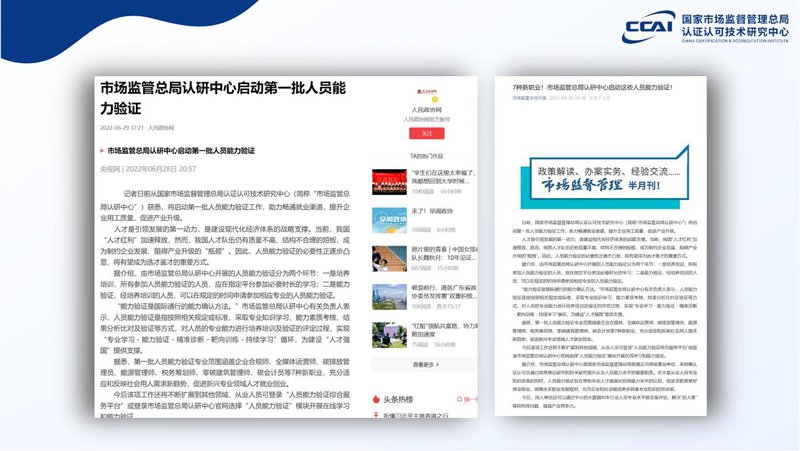Click the 人民政协网 account avatar logo
The image size is (800, 451).
(x=428, y=93)
